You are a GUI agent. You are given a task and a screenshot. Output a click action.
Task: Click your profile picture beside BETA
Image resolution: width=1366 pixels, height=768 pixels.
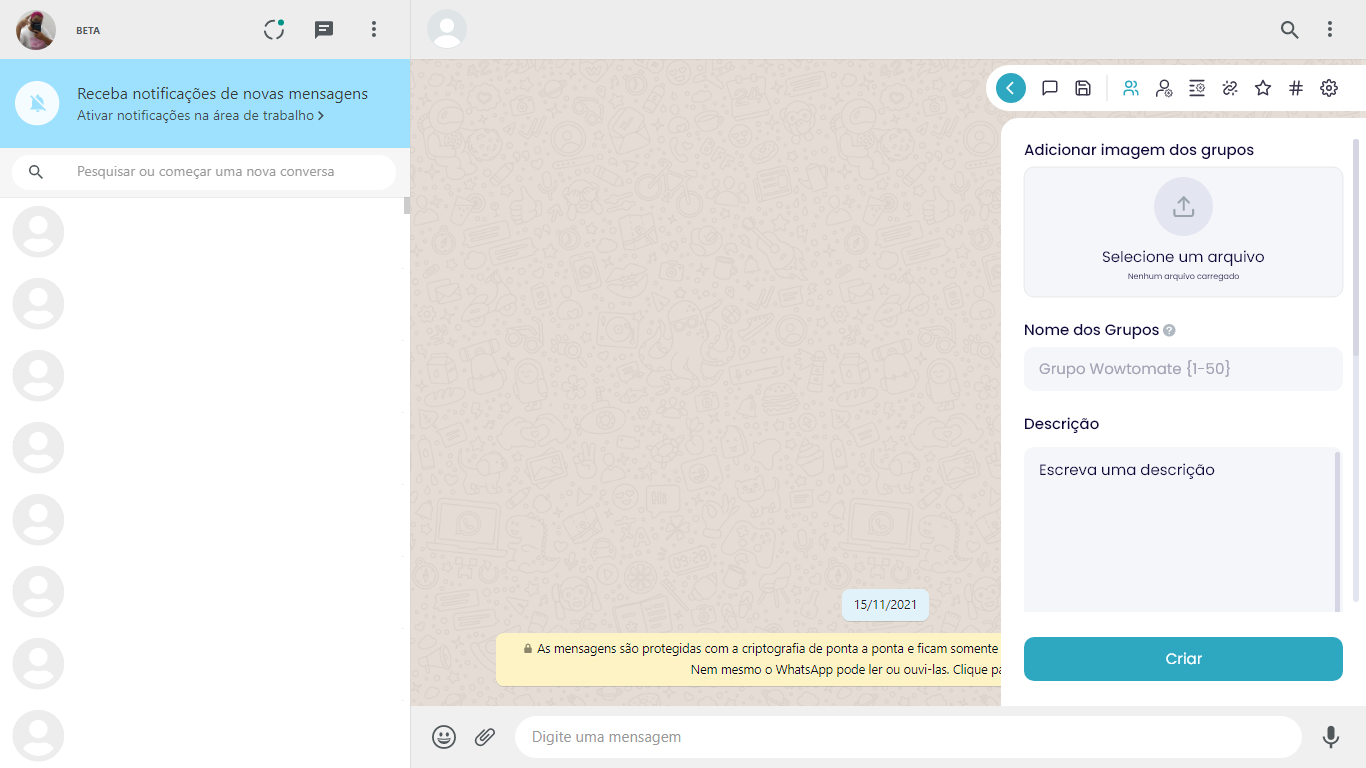(x=36, y=30)
